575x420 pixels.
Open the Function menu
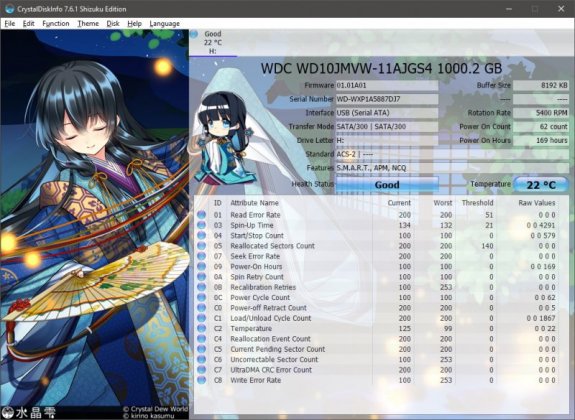[56, 23]
